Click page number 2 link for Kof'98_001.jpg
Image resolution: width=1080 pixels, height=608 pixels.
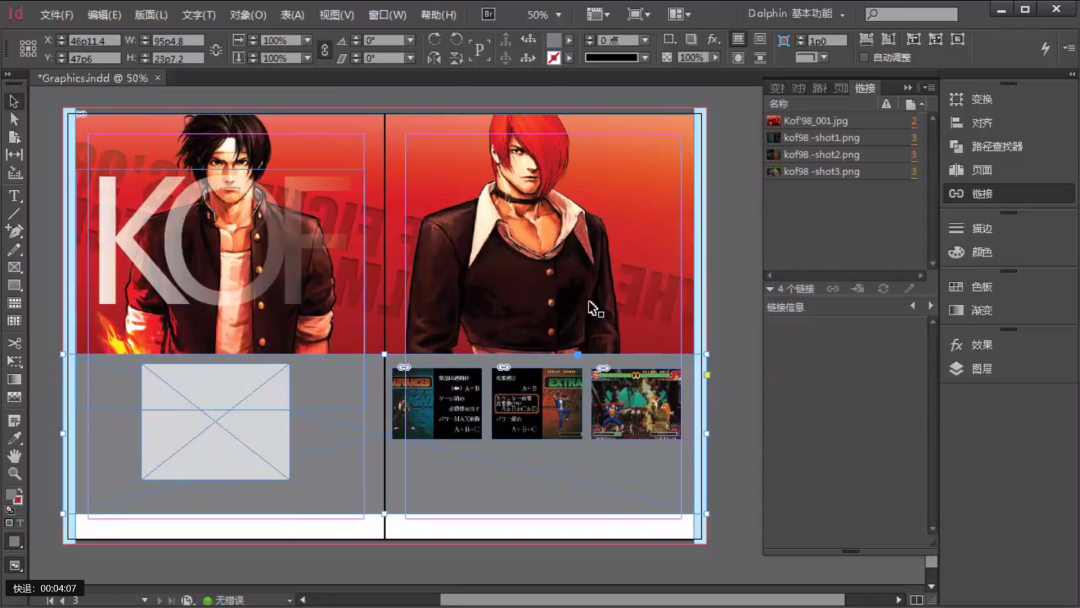coord(913,121)
